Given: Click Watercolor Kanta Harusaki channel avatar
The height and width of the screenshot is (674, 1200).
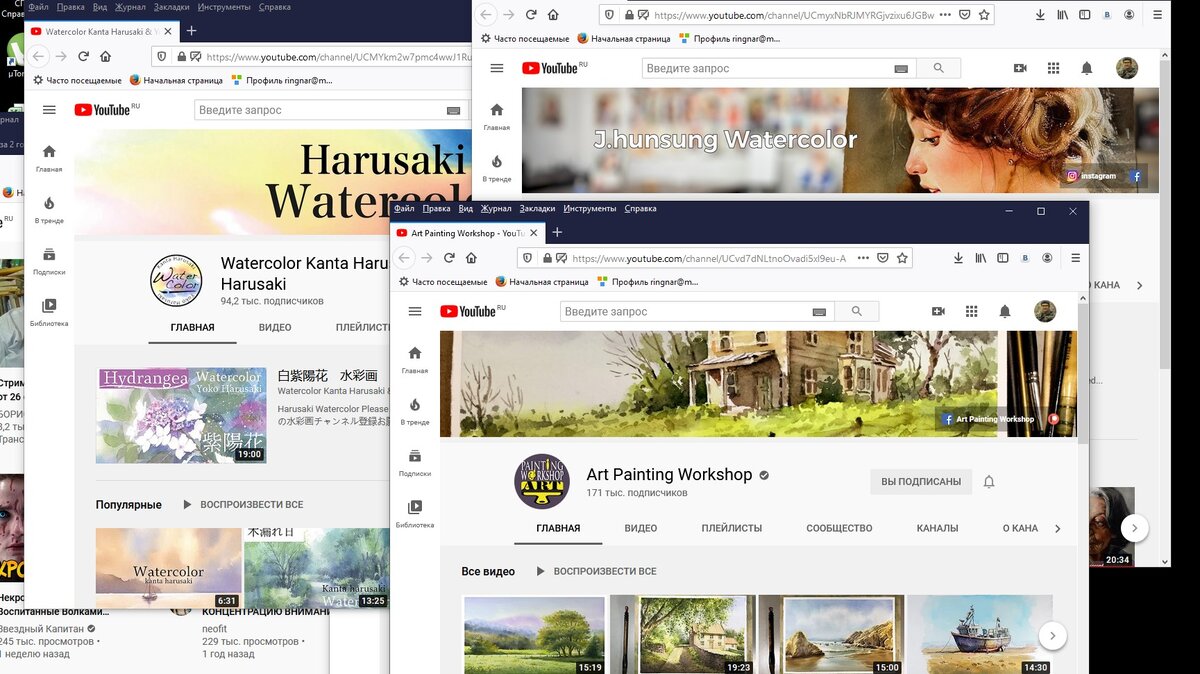Looking at the screenshot, I should (176, 281).
